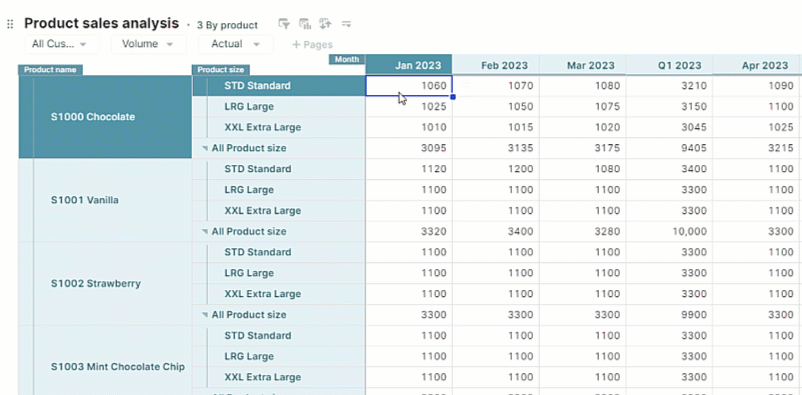This screenshot has width=802, height=395.
Task: Grab the six-dot handle beside Product sales analysis
Action: tap(10, 24)
